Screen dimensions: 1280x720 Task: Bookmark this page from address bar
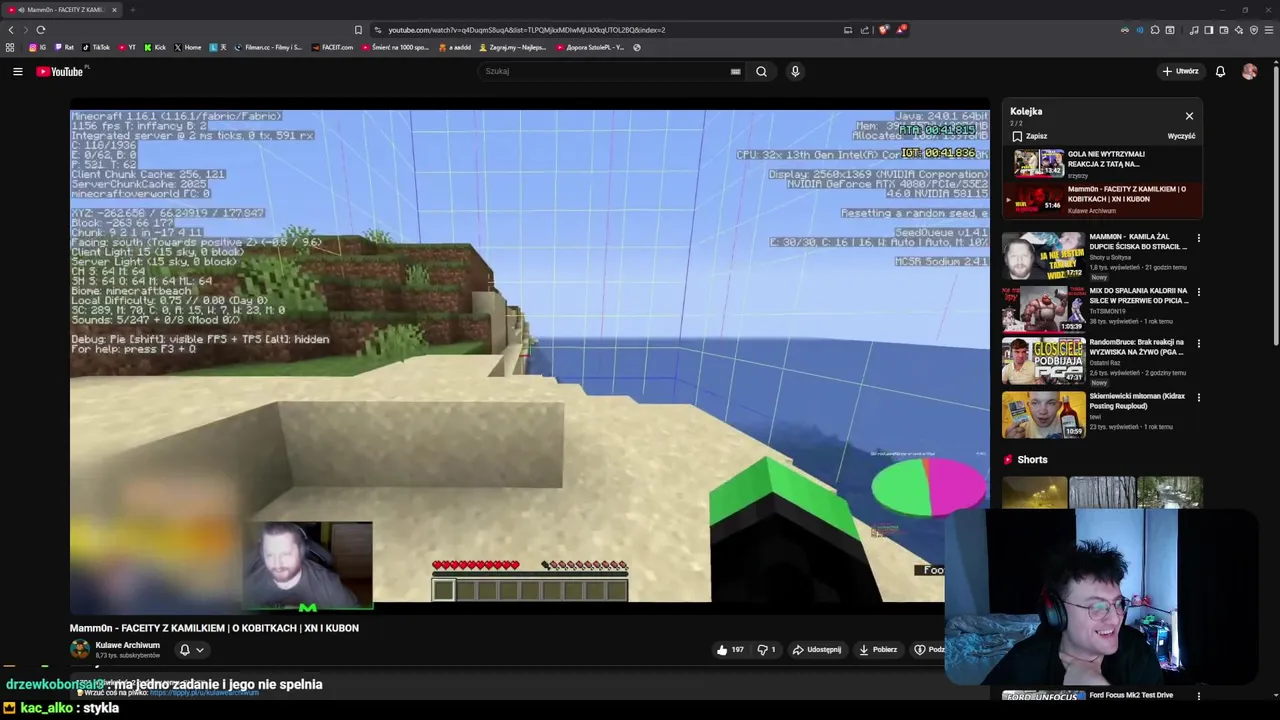coord(358,30)
